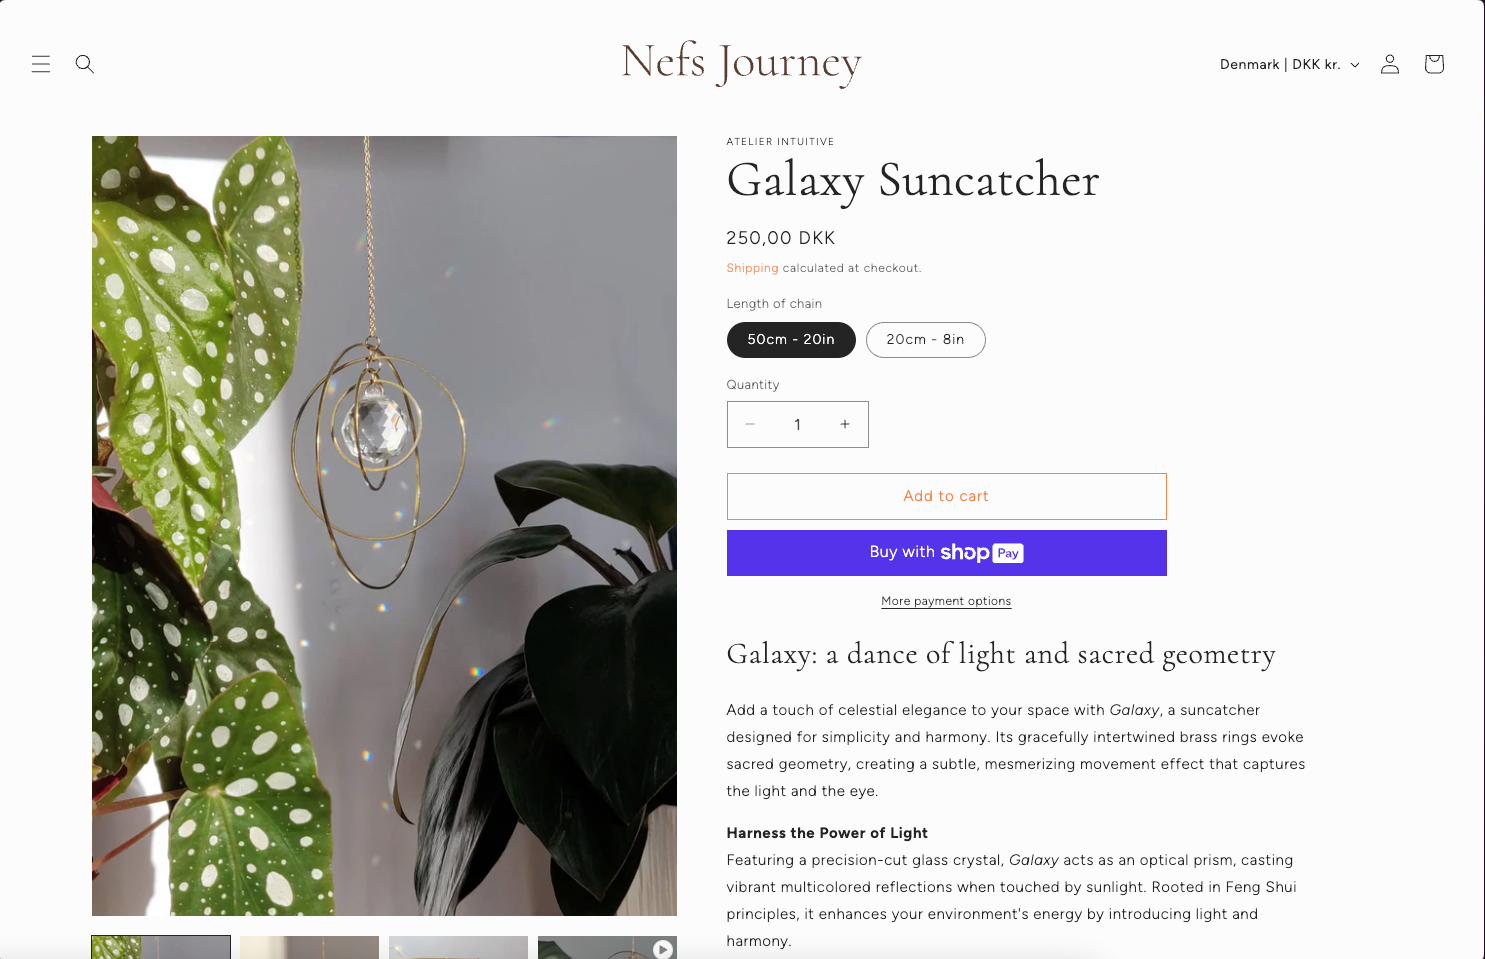Select 50cm - 20in chain length
This screenshot has height=959, width=1485.
(791, 340)
